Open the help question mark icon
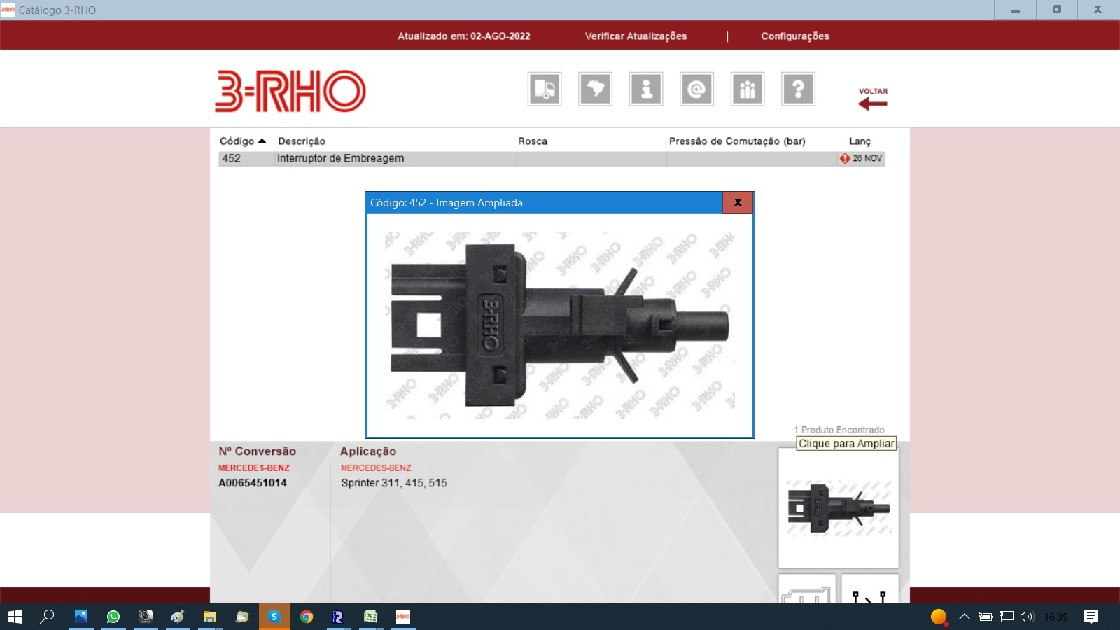Screen dimensions: 1120x630 pos(797,89)
